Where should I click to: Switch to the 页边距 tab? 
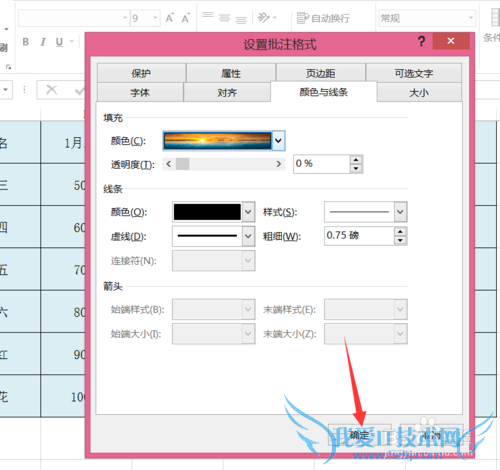click(321, 73)
